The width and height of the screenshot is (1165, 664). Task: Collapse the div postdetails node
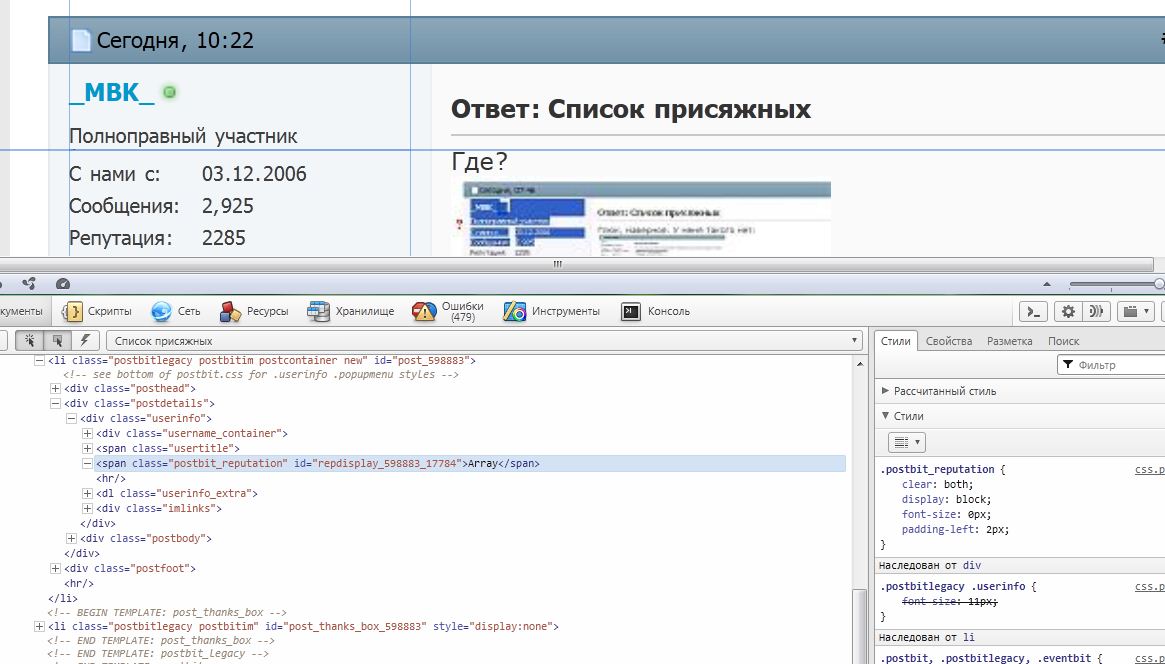point(55,403)
